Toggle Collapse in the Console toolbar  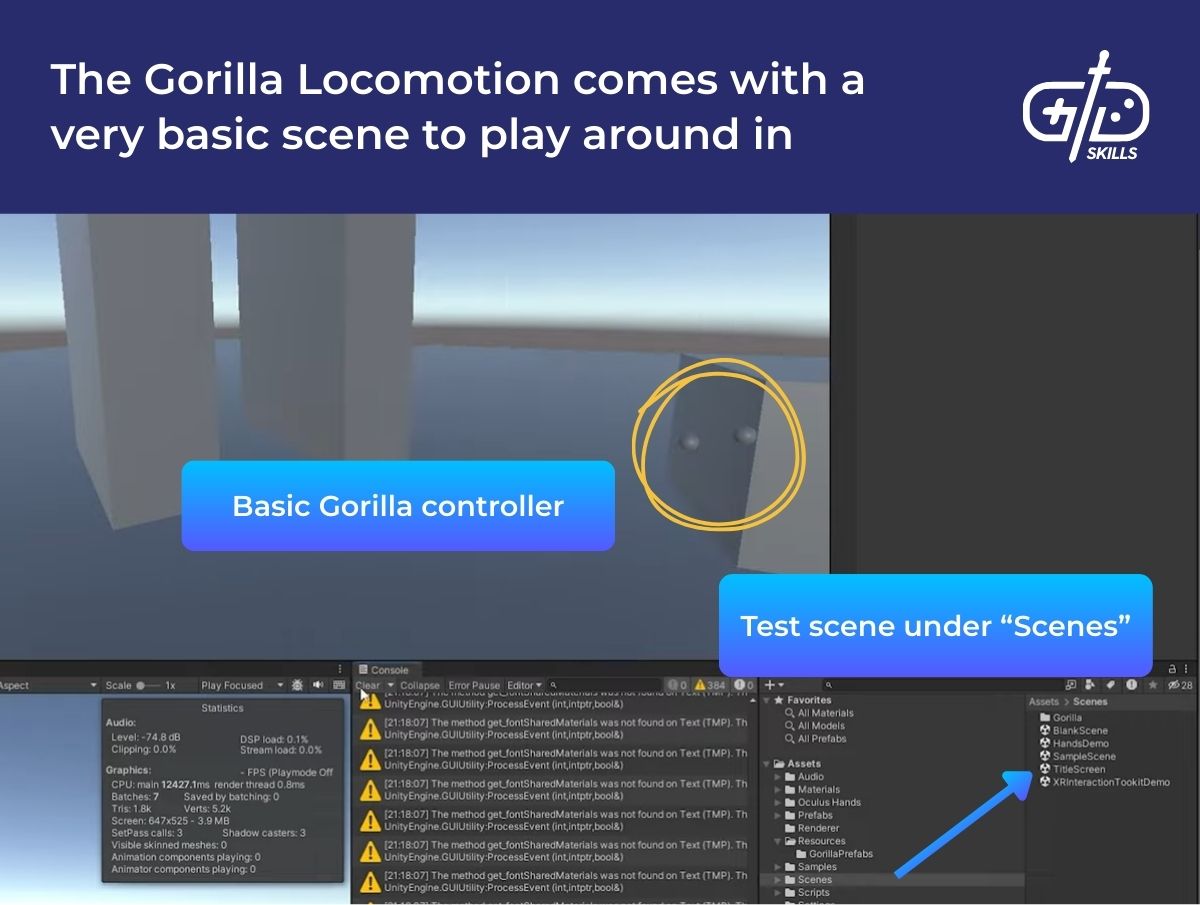pyautogui.click(x=420, y=685)
